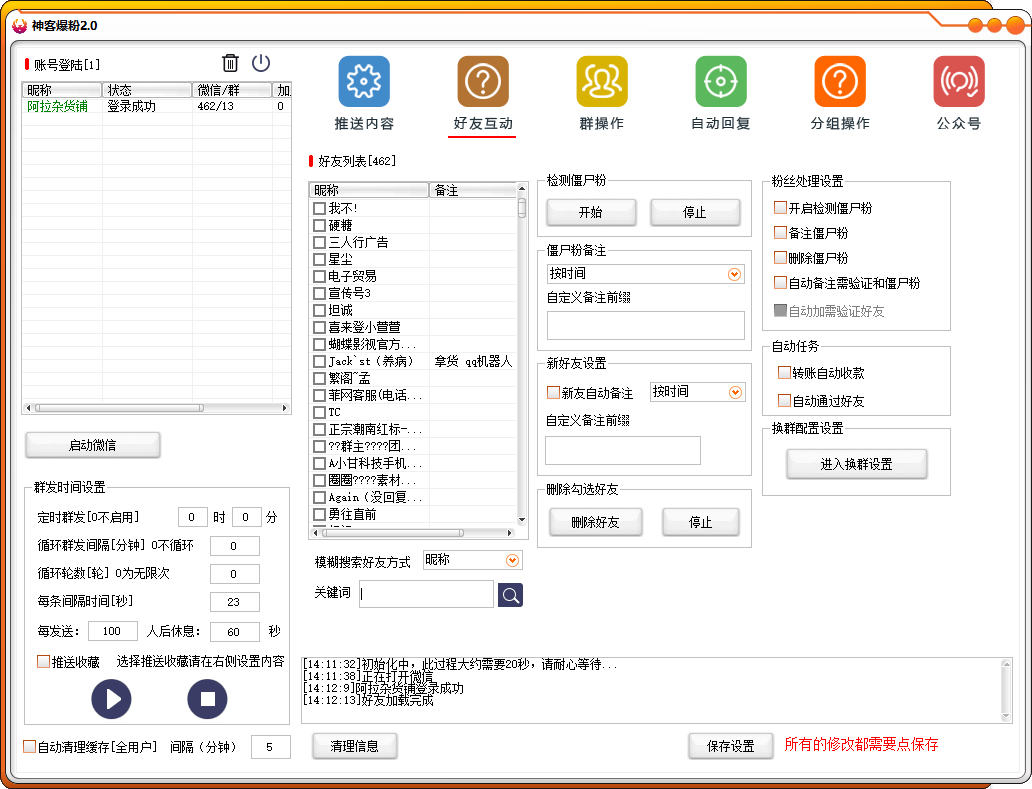Open 自动回复 via its target icon

click(721, 80)
